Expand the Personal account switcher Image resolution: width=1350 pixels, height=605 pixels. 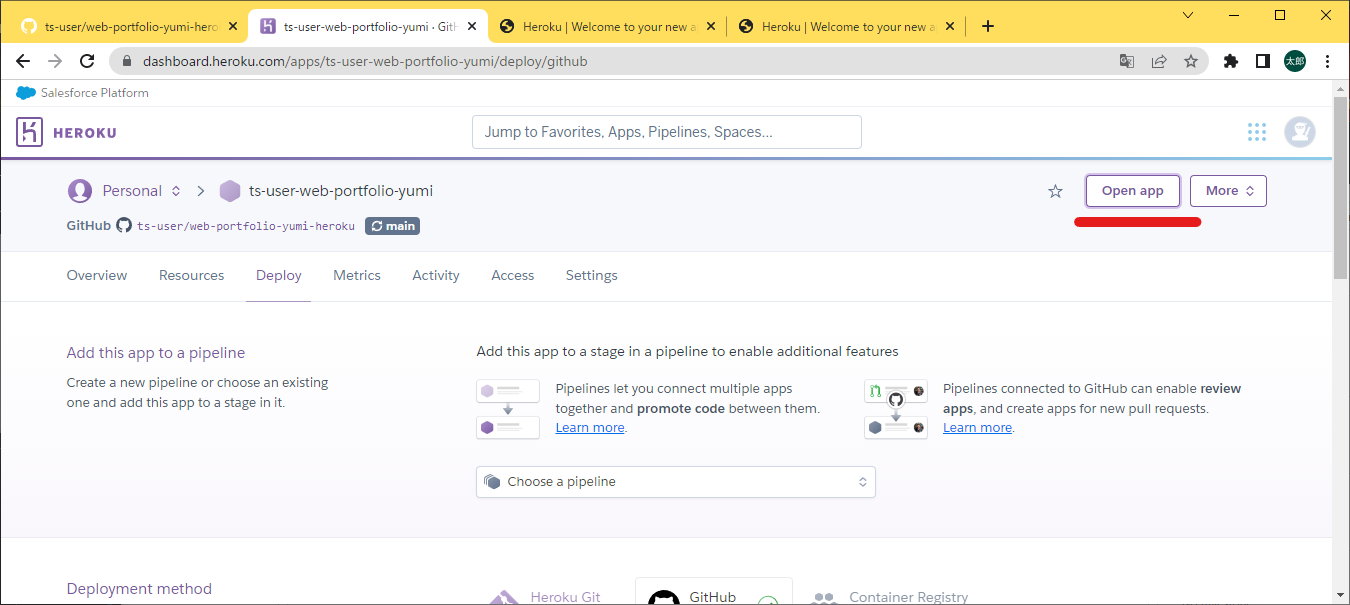click(x=176, y=191)
